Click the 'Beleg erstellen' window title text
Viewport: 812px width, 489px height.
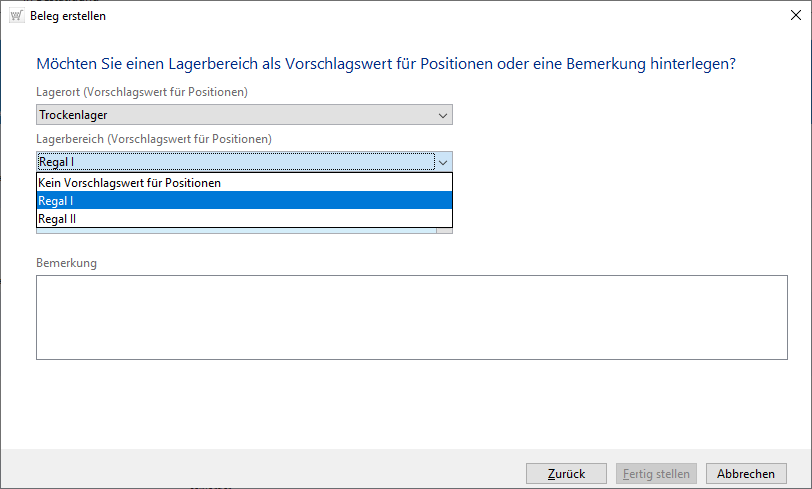coord(68,16)
